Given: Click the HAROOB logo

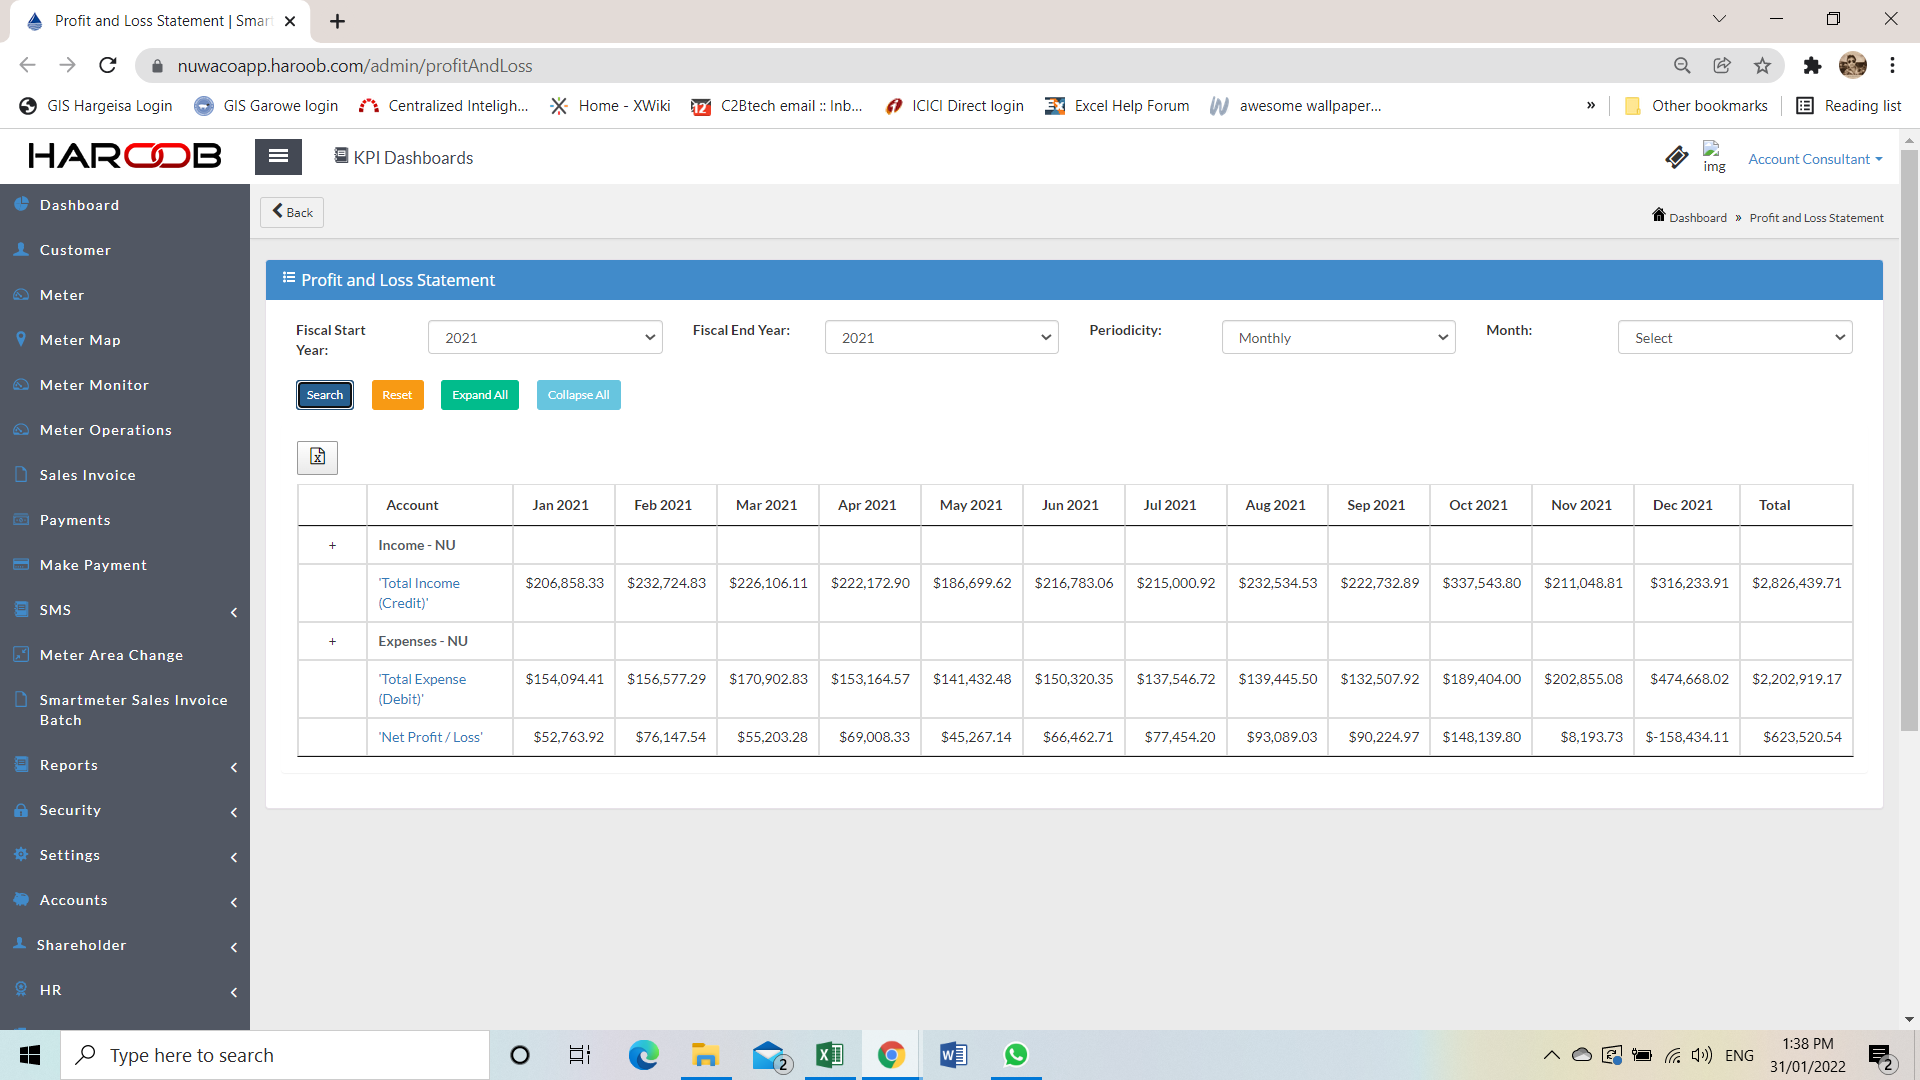Looking at the screenshot, I should (x=125, y=156).
